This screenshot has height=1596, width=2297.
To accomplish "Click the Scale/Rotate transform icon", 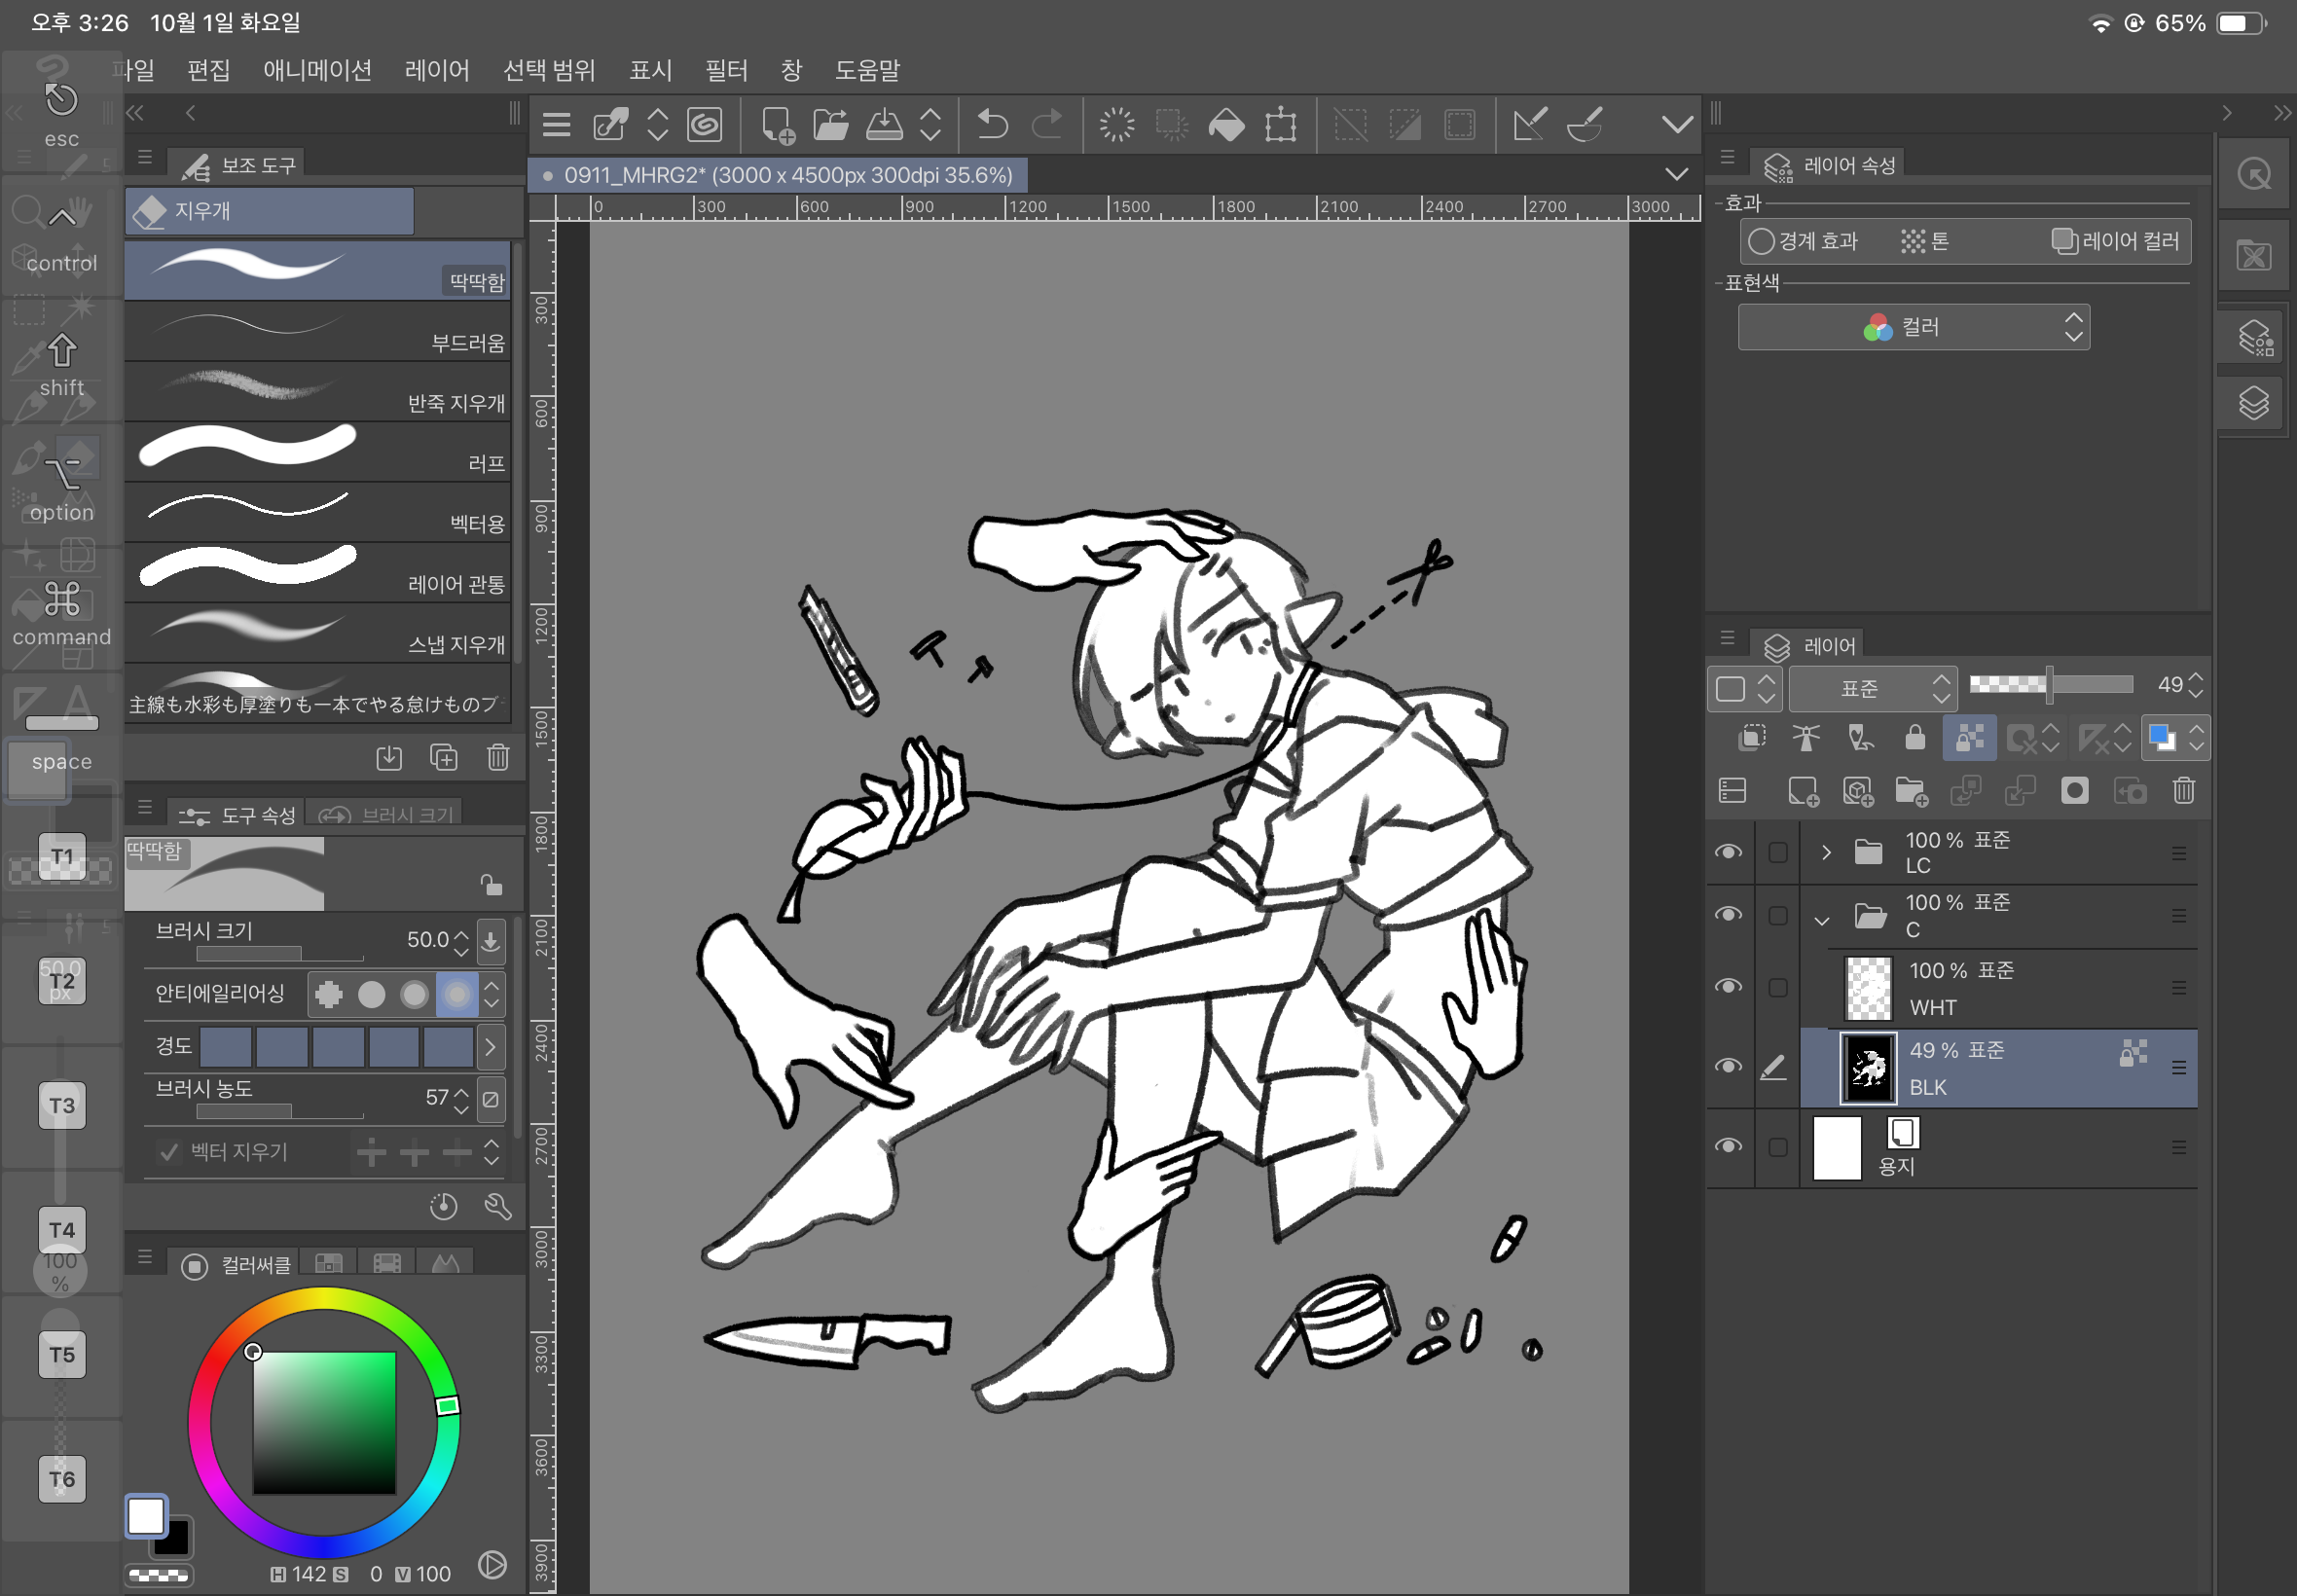I will [x=1280, y=125].
